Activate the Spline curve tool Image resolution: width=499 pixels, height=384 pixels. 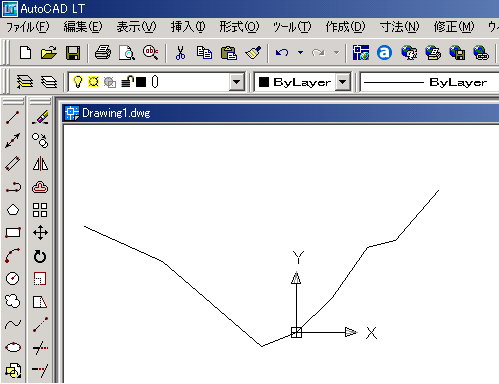coord(13,324)
